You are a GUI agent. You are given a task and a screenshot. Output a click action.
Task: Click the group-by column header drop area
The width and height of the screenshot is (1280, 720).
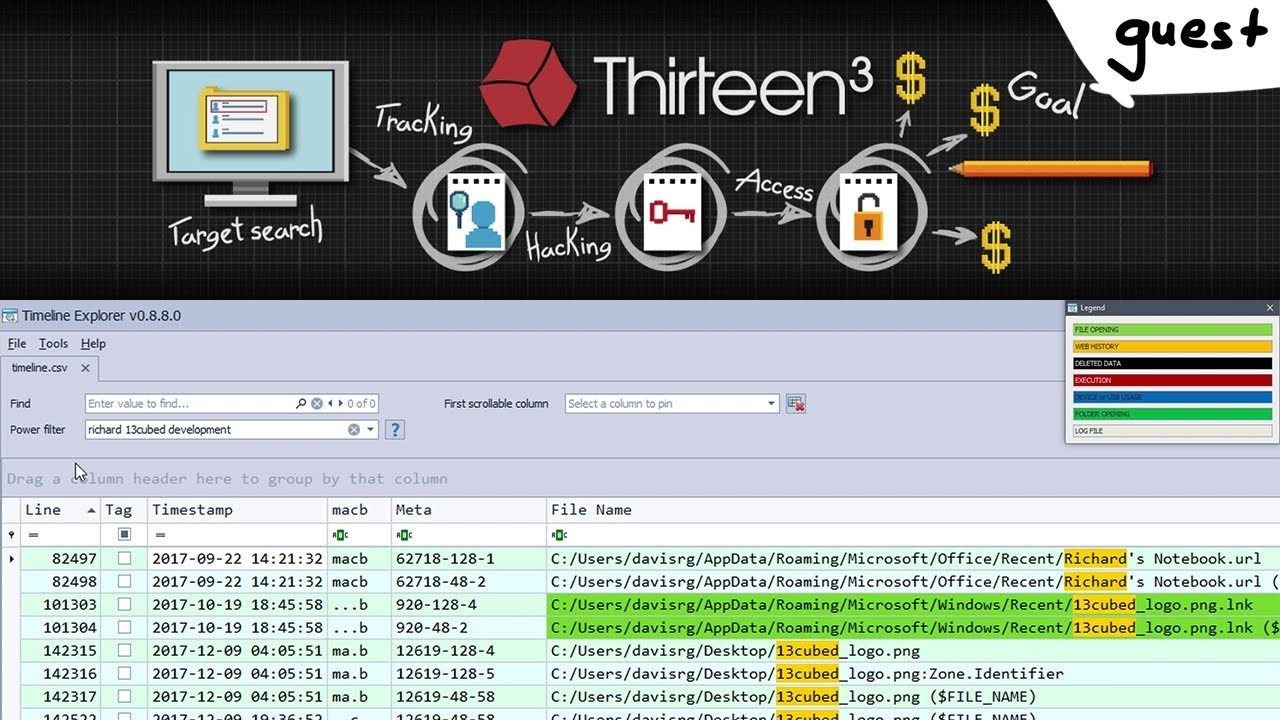point(640,479)
